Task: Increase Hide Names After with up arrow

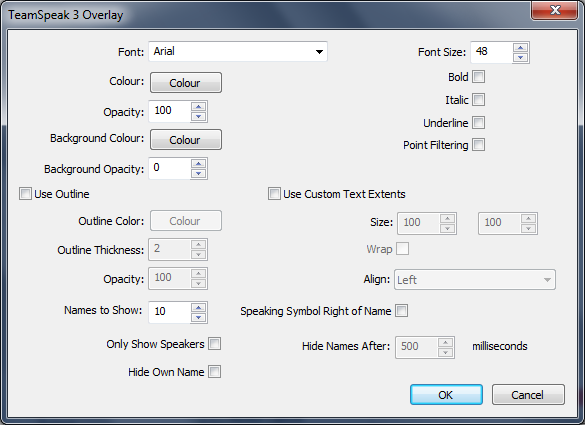Action: click(445, 343)
